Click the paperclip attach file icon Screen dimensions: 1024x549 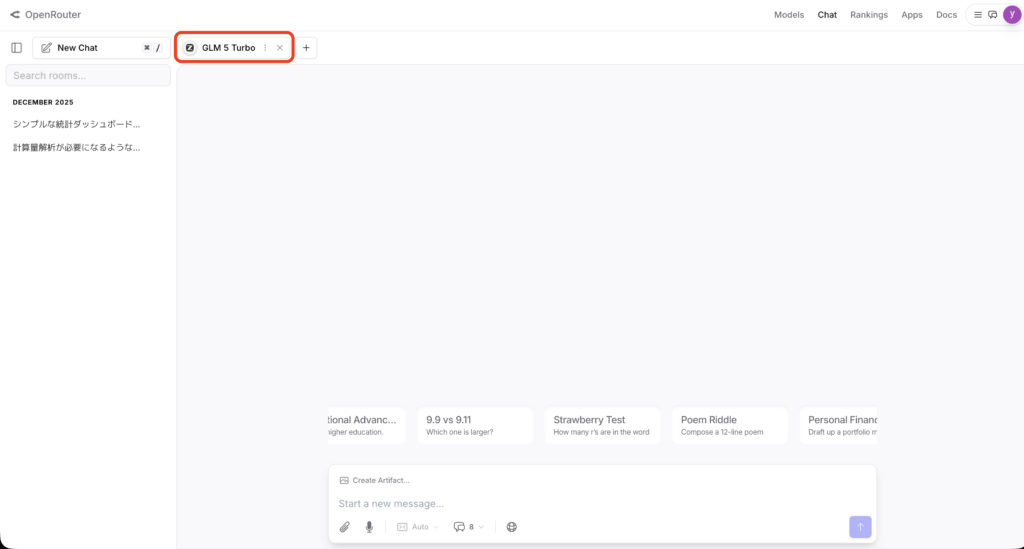coord(345,527)
